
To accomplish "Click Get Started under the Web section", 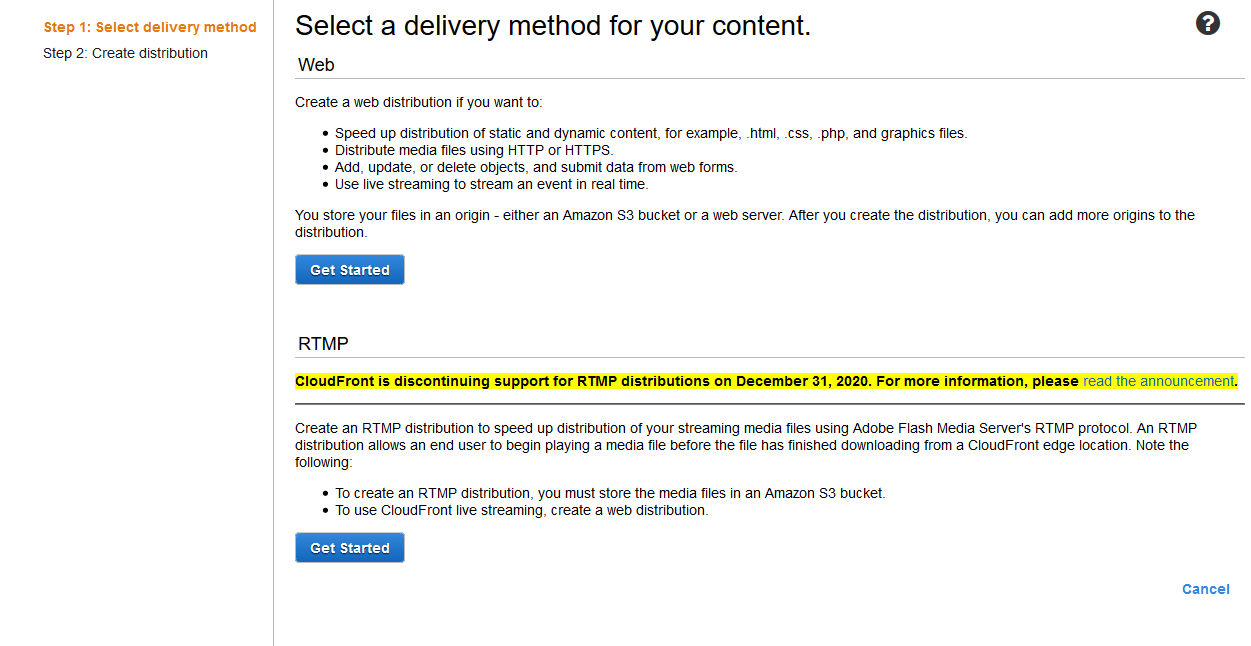I will pos(350,270).
